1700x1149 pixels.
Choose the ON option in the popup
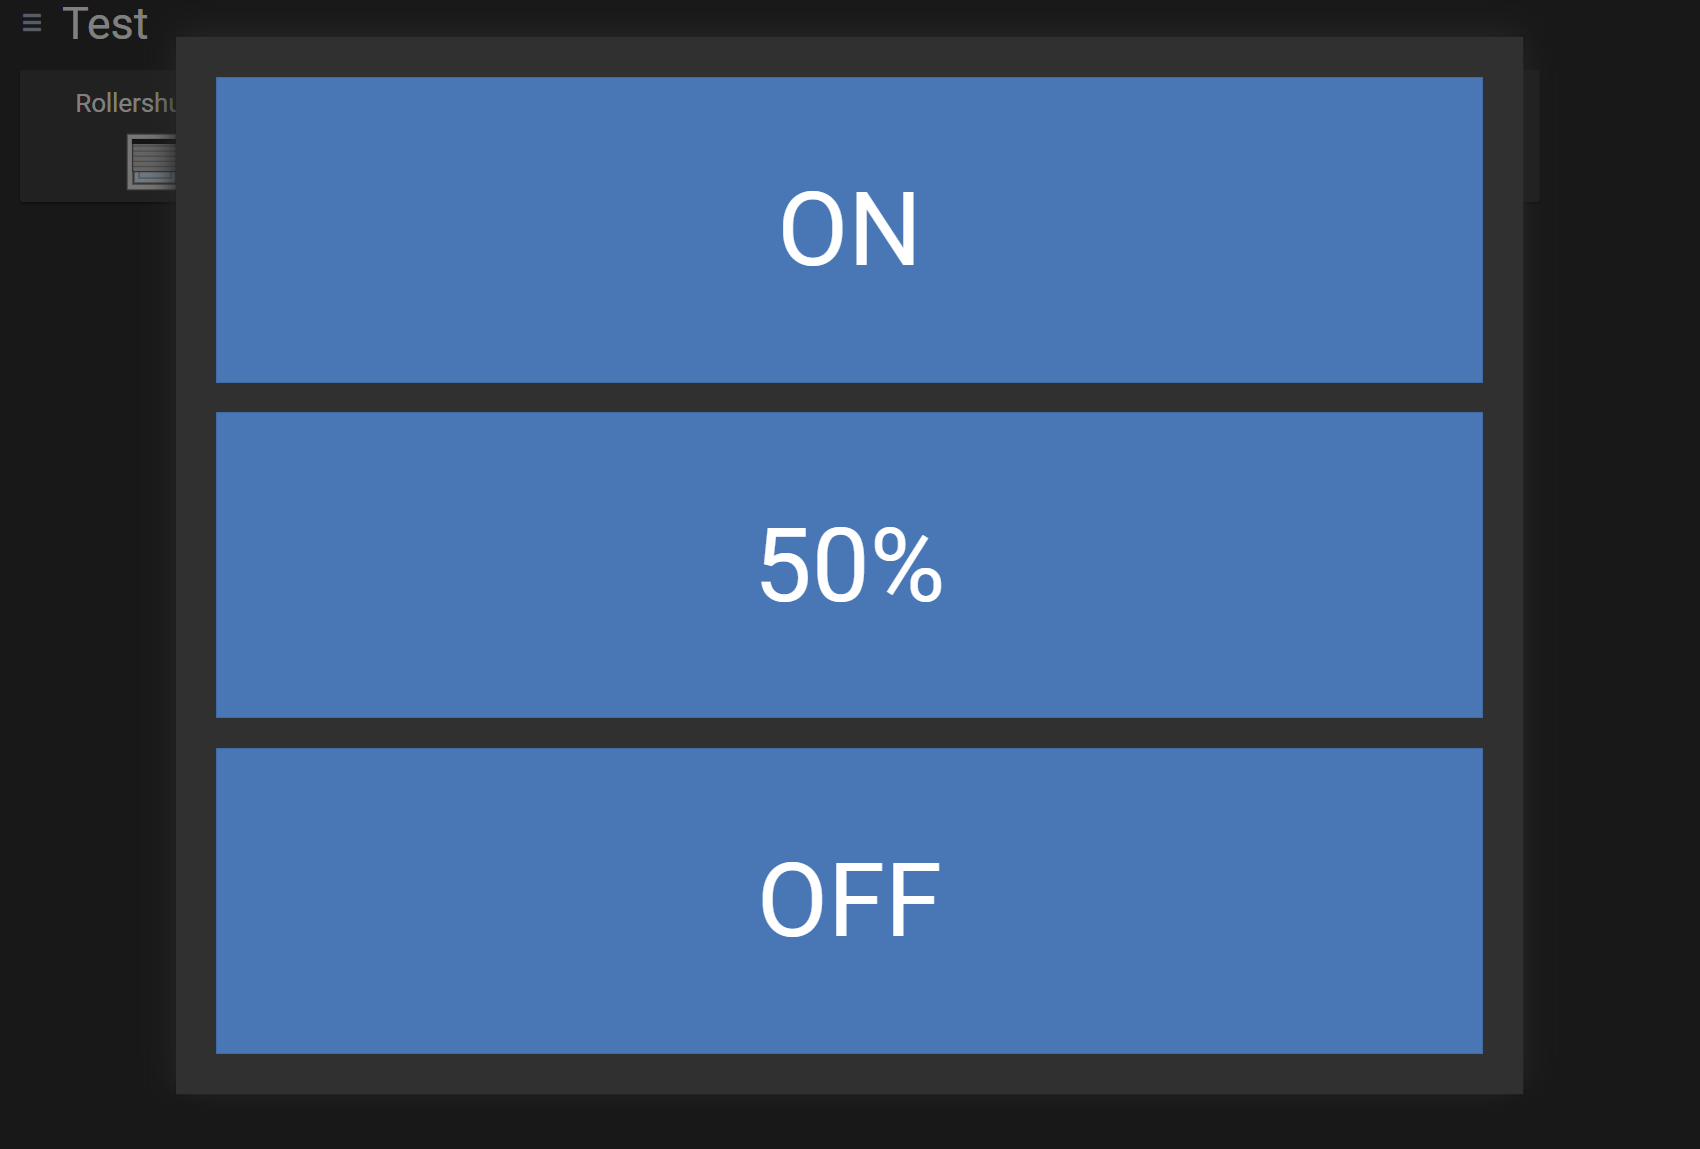(x=849, y=230)
